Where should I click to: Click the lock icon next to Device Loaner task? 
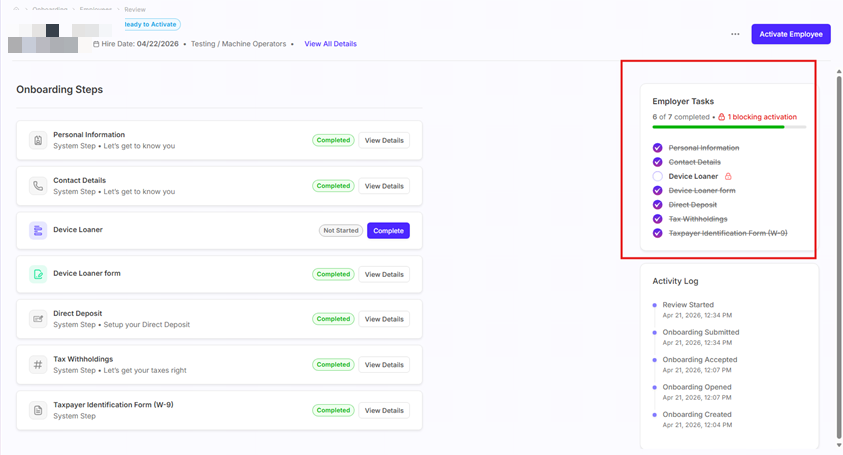[x=728, y=176]
